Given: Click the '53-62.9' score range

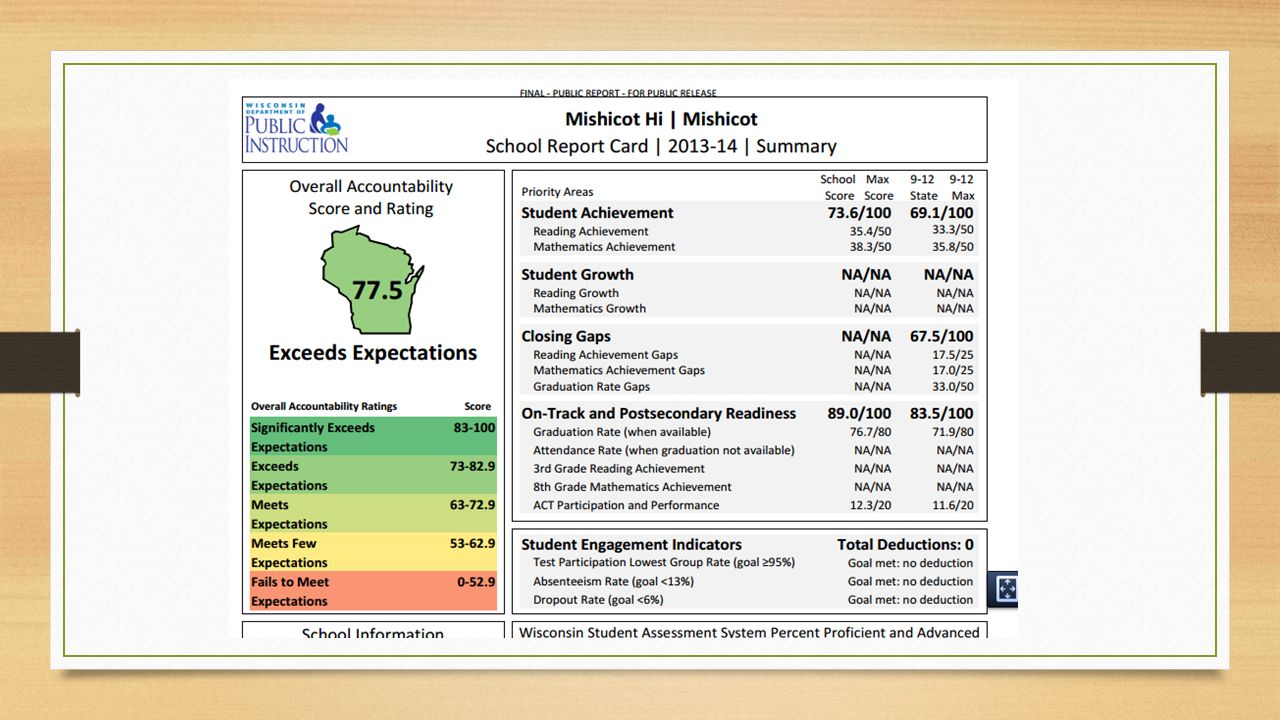Looking at the screenshot, I should (x=473, y=543).
